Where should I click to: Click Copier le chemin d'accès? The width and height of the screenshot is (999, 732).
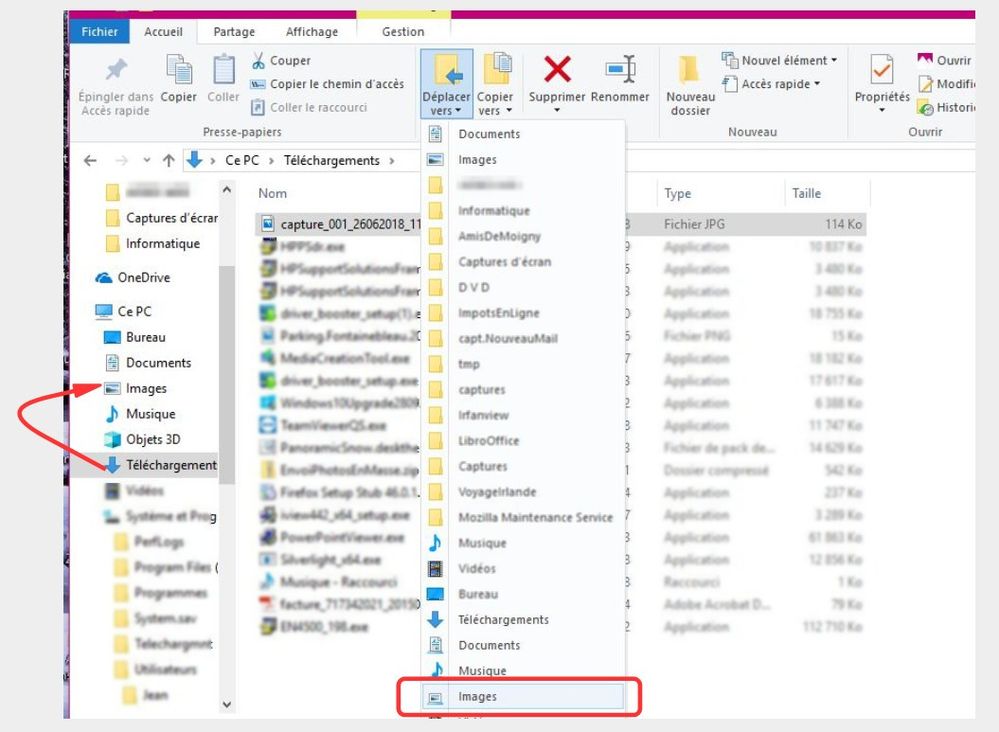[336, 84]
